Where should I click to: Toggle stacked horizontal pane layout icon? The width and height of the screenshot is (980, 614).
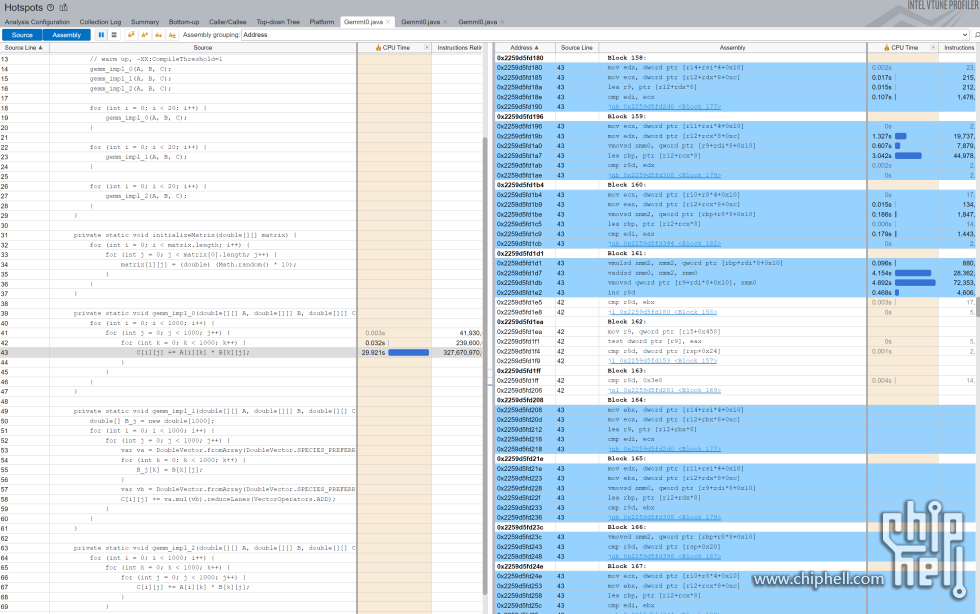[114, 35]
